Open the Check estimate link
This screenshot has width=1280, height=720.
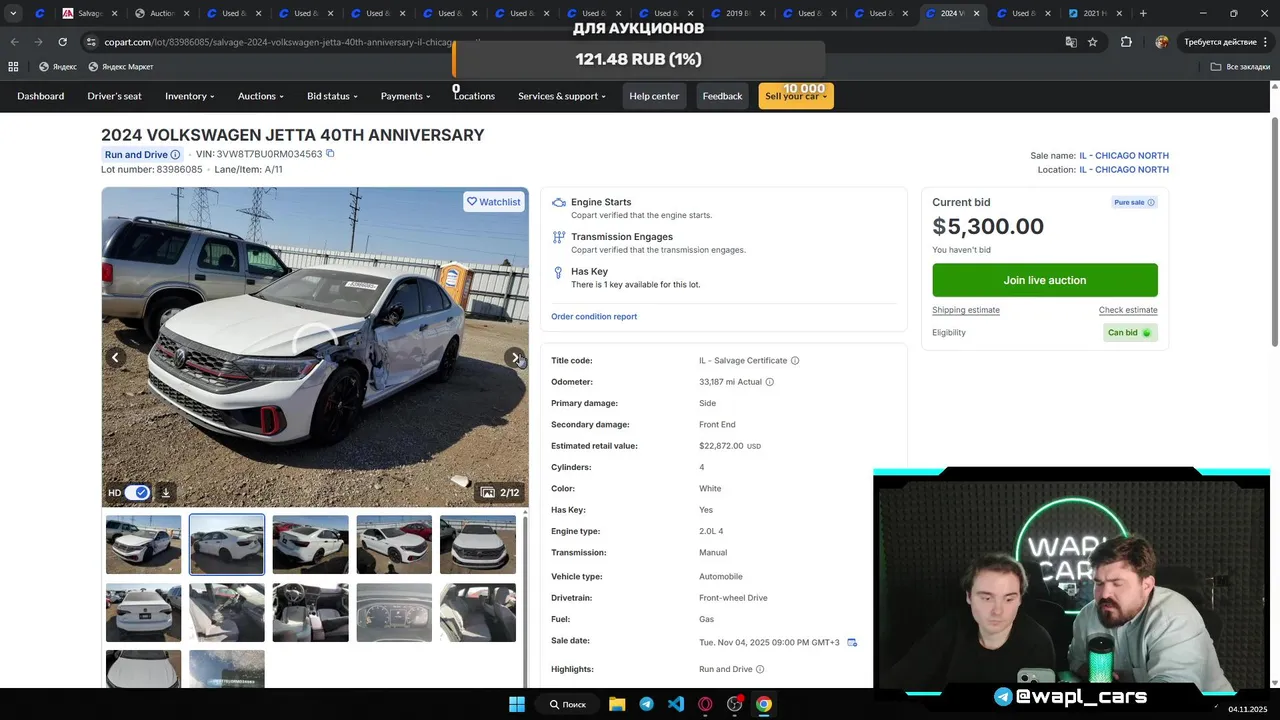pos(1128,310)
